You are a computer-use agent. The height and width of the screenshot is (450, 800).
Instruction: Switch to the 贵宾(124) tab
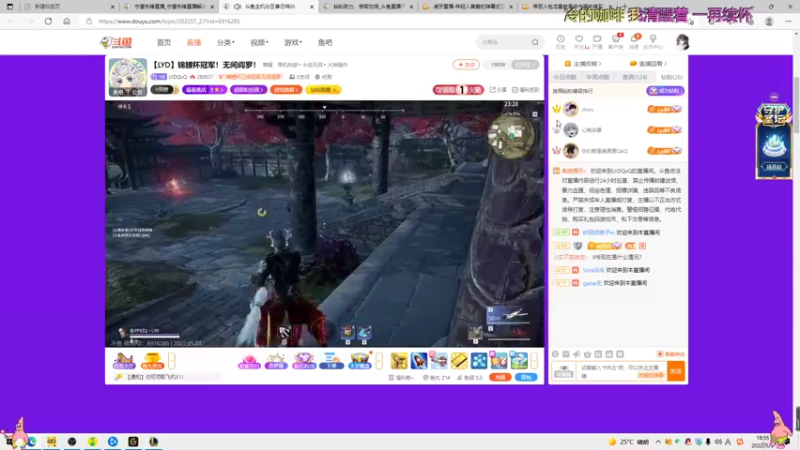pos(635,77)
